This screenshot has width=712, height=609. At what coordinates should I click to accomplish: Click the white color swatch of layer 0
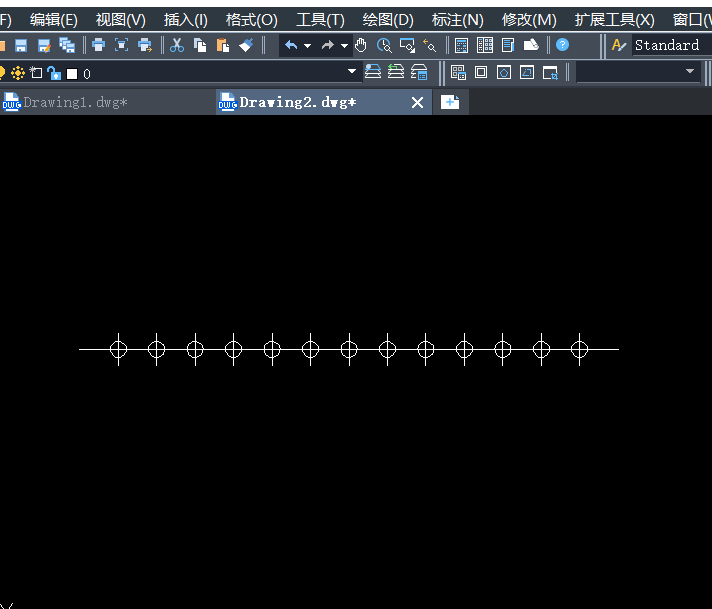tap(72, 74)
